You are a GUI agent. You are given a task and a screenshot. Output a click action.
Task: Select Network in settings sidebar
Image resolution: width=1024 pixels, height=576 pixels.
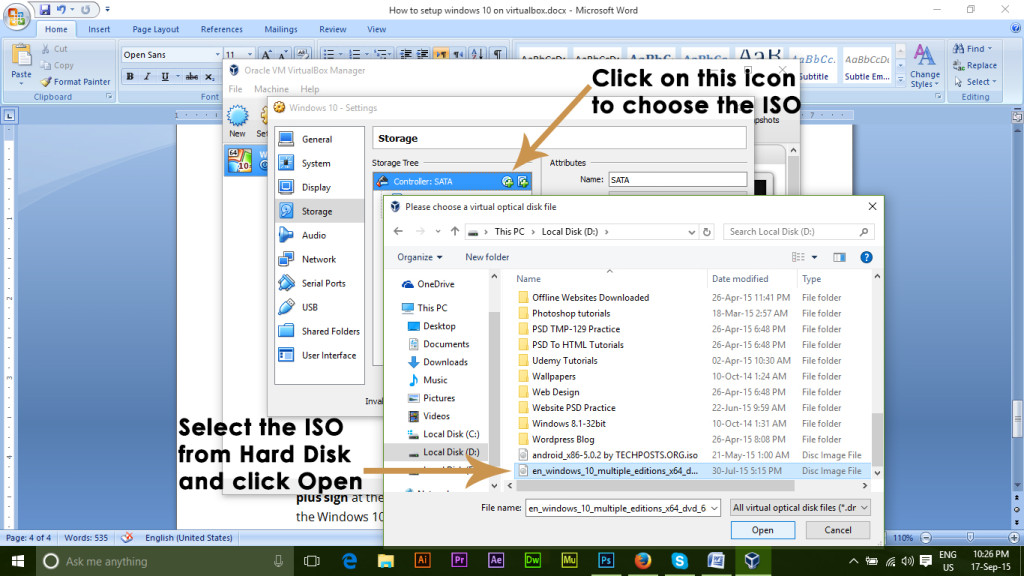tap(319, 259)
